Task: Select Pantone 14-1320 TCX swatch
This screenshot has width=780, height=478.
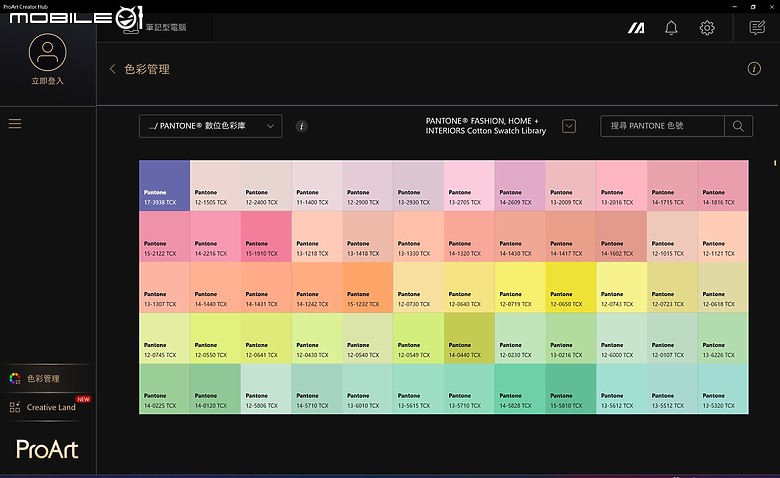Action: [x=469, y=236]
